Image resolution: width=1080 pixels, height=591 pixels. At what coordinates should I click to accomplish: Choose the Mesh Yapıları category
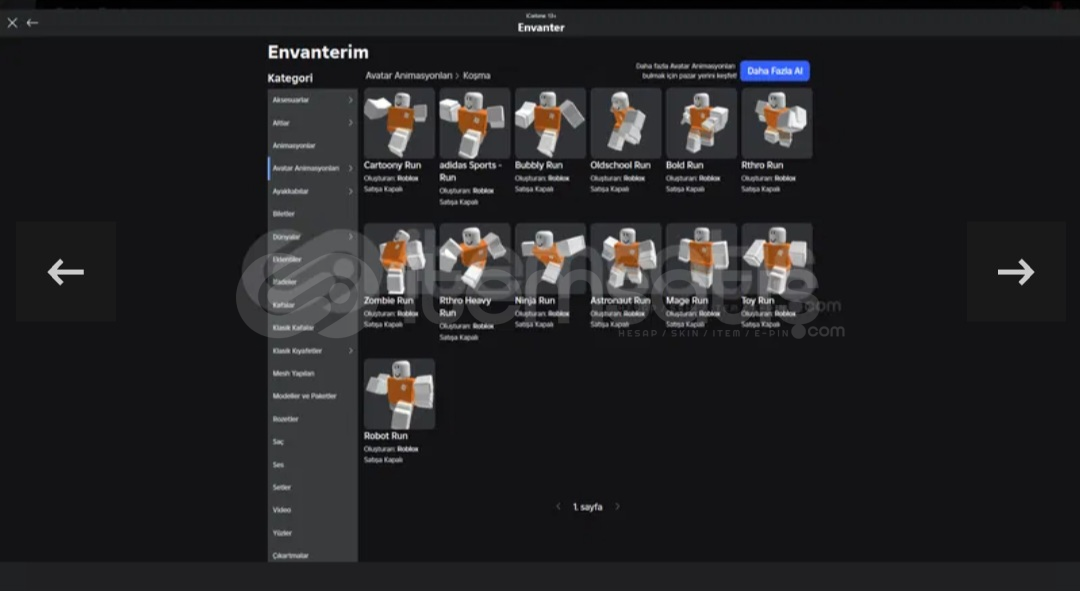[x=313, y=373]
